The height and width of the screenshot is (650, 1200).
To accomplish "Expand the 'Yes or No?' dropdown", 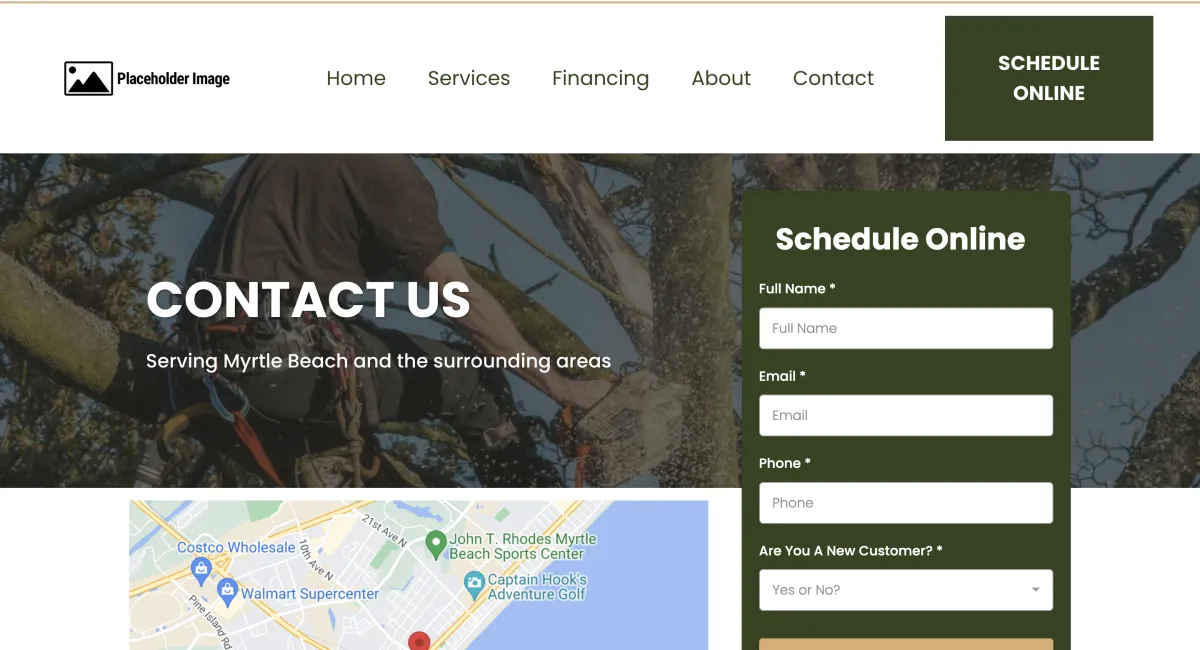I will tap(906, 590).
